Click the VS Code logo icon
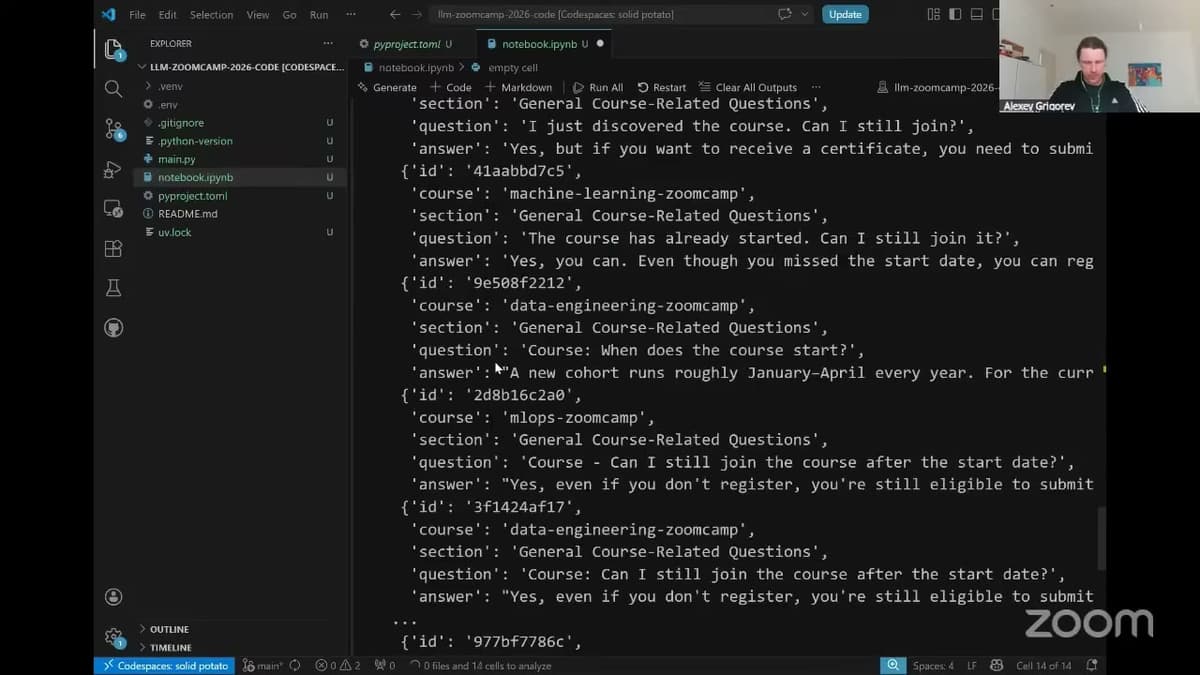 108,14
